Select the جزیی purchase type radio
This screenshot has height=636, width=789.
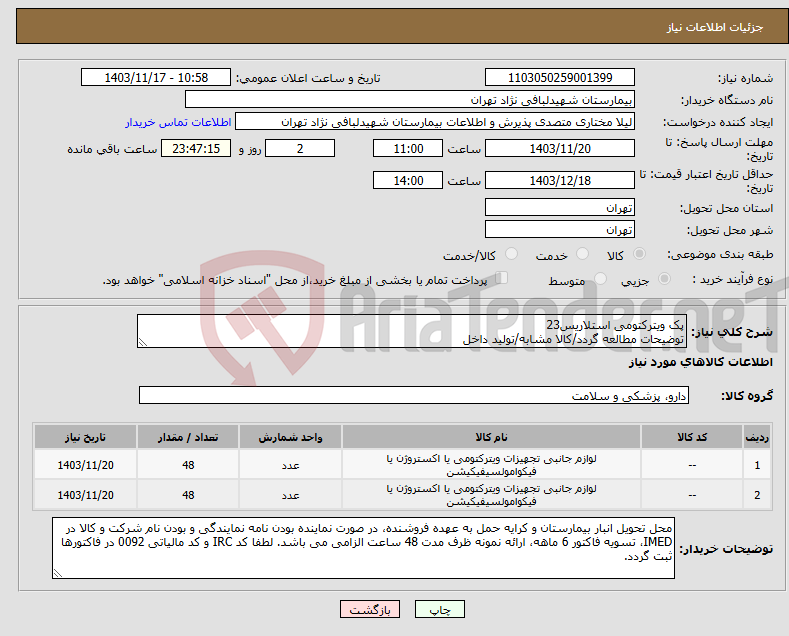(x=664, y=278)
